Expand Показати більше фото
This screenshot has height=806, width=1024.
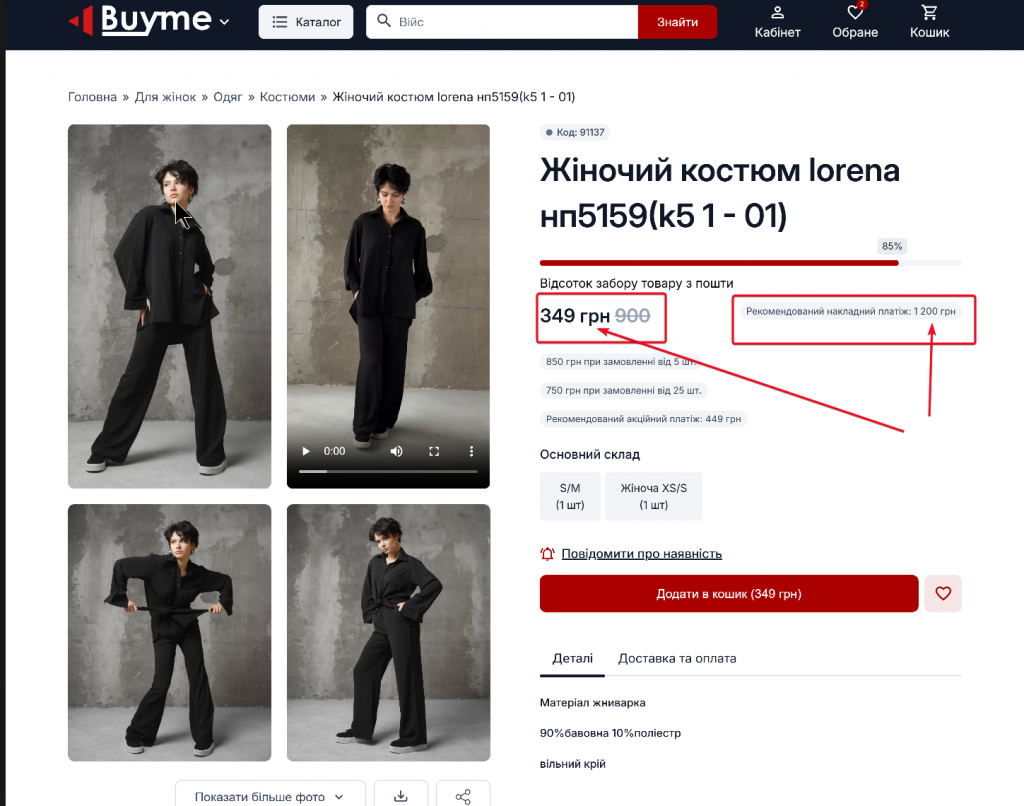(270, 797)
